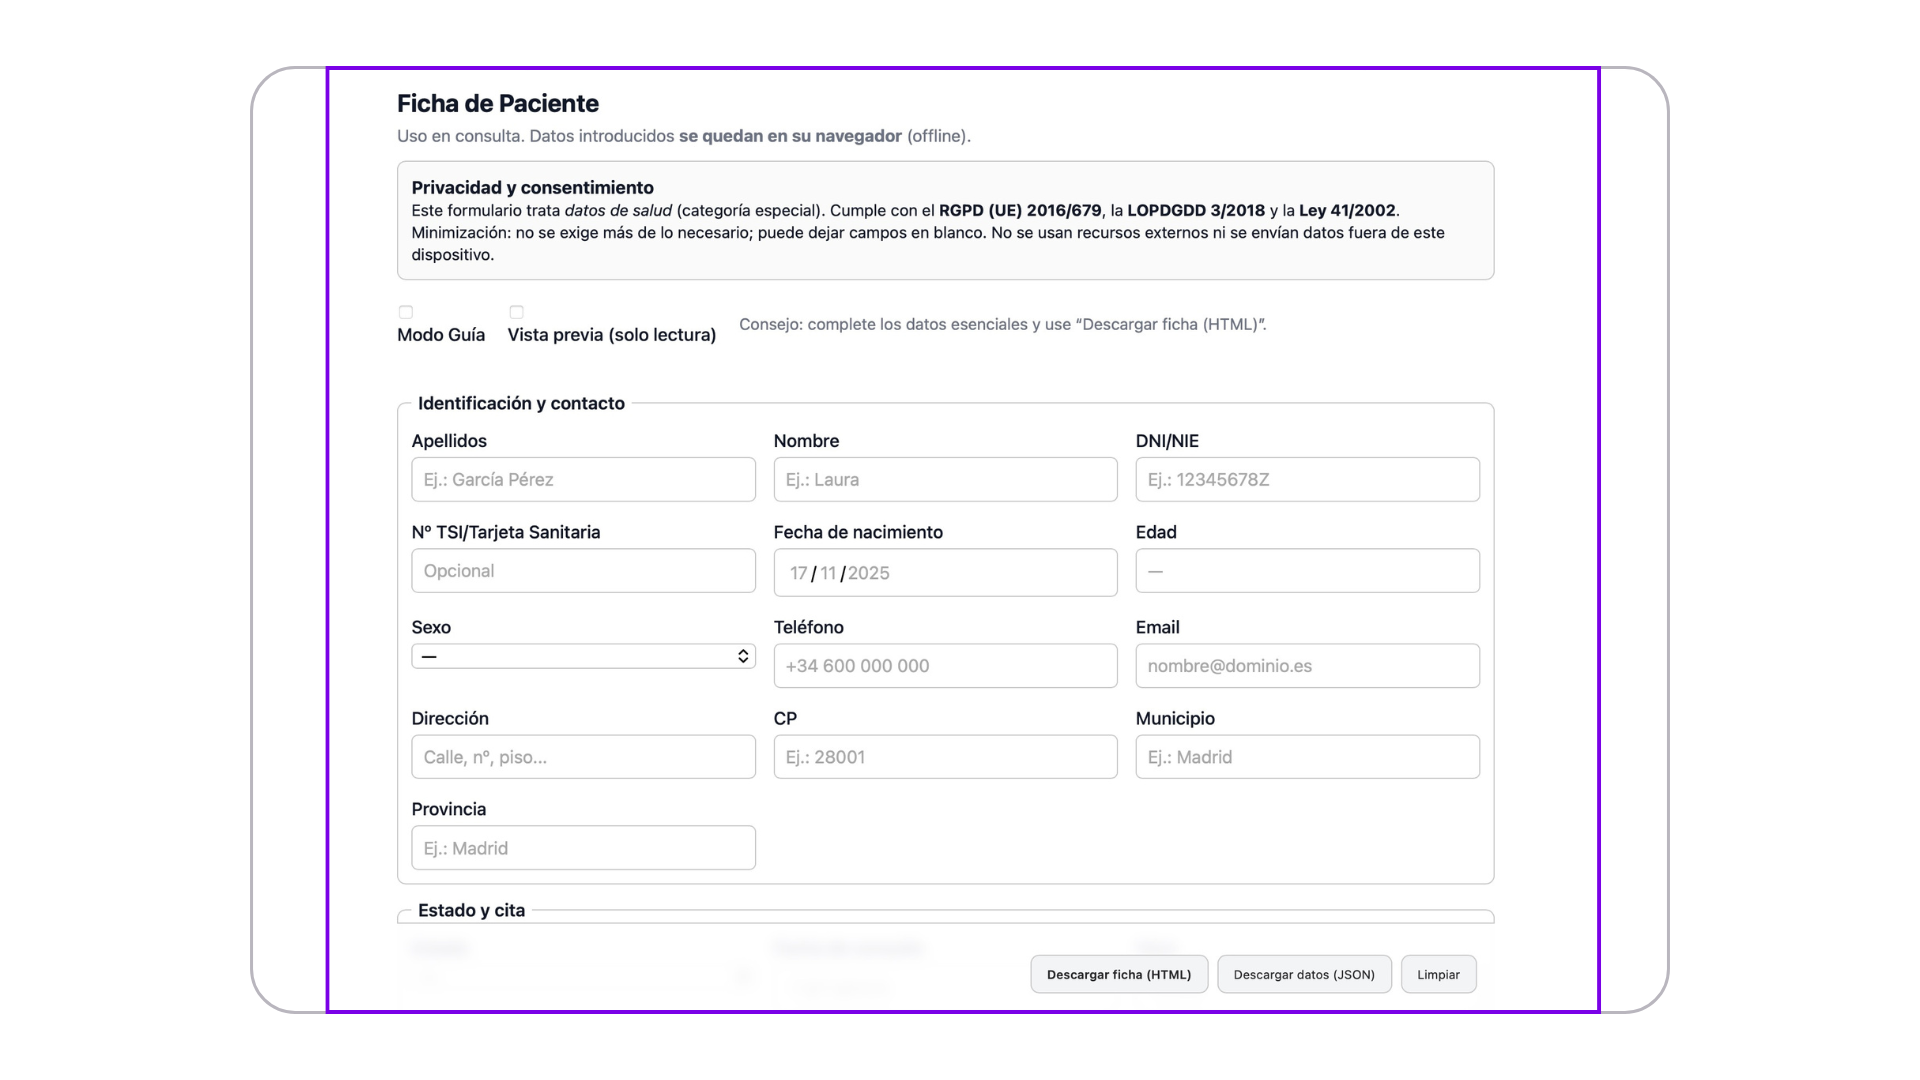The height and width of the screenshot is (1080, 1920).
Task: Focus the Teléfono input field
Action: point(945,666)
